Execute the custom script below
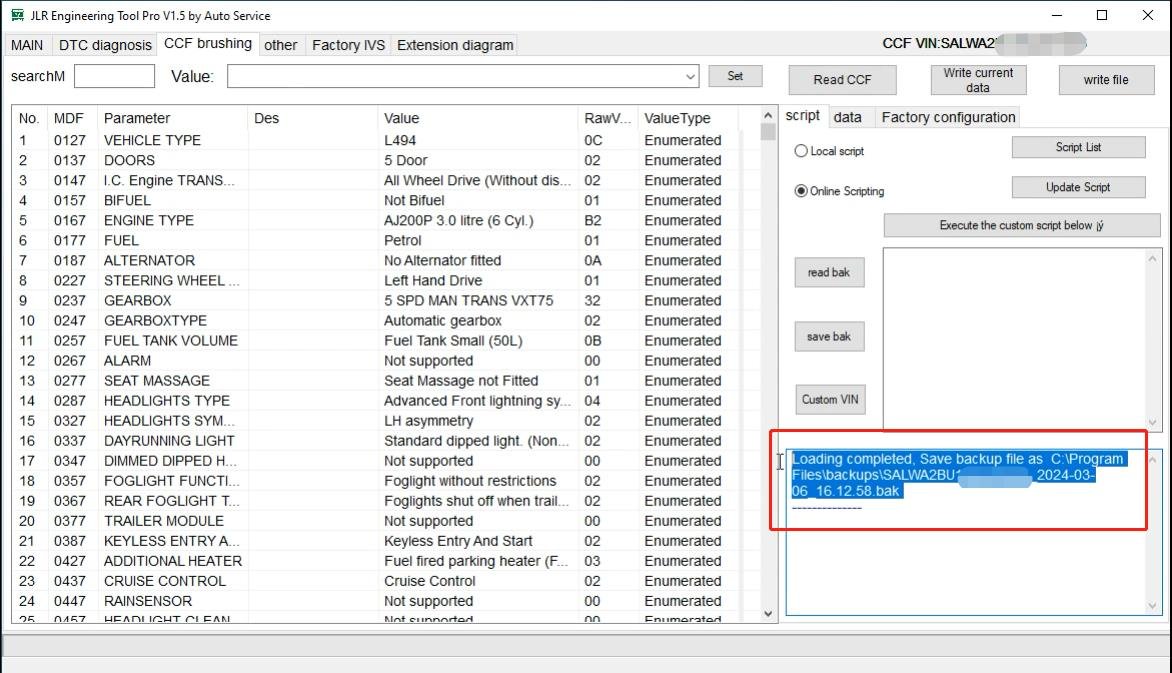The width and height of the screenshot is (1172, 673). (1022, 225)
